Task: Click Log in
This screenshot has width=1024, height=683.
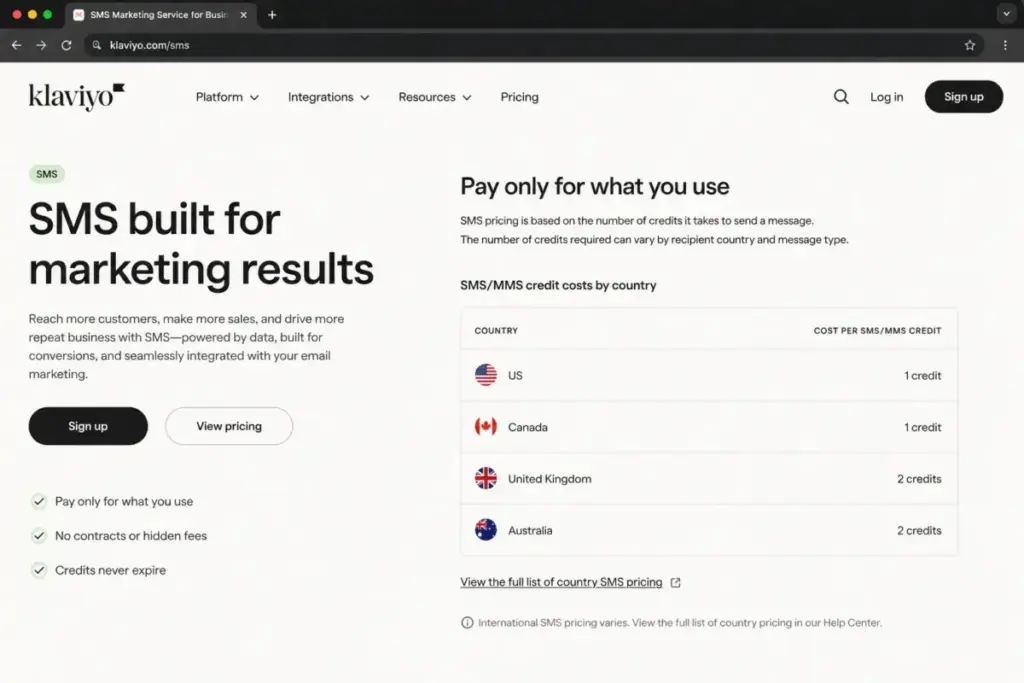Action: pyautogui.click(x=886, y=97)
